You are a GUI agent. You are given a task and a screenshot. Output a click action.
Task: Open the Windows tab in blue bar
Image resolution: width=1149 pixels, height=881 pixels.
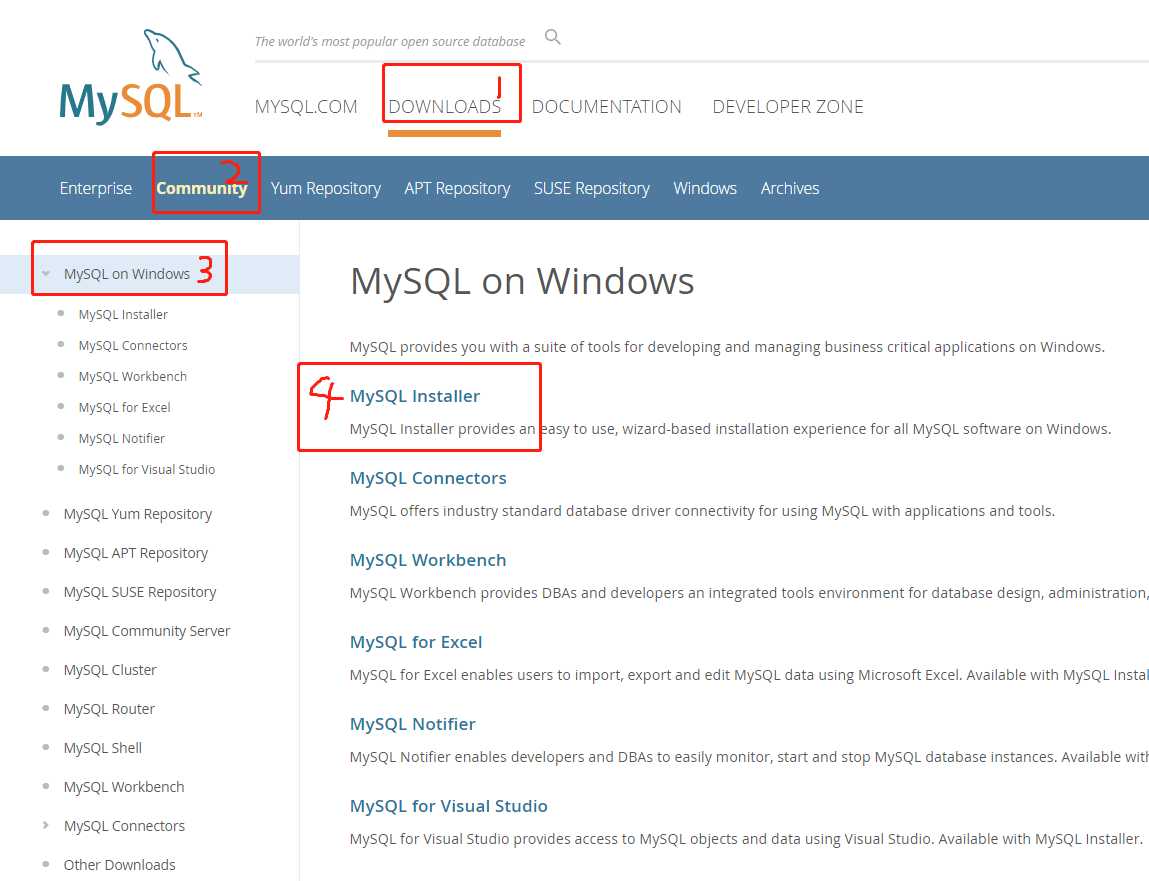click(x=705, y=188)
